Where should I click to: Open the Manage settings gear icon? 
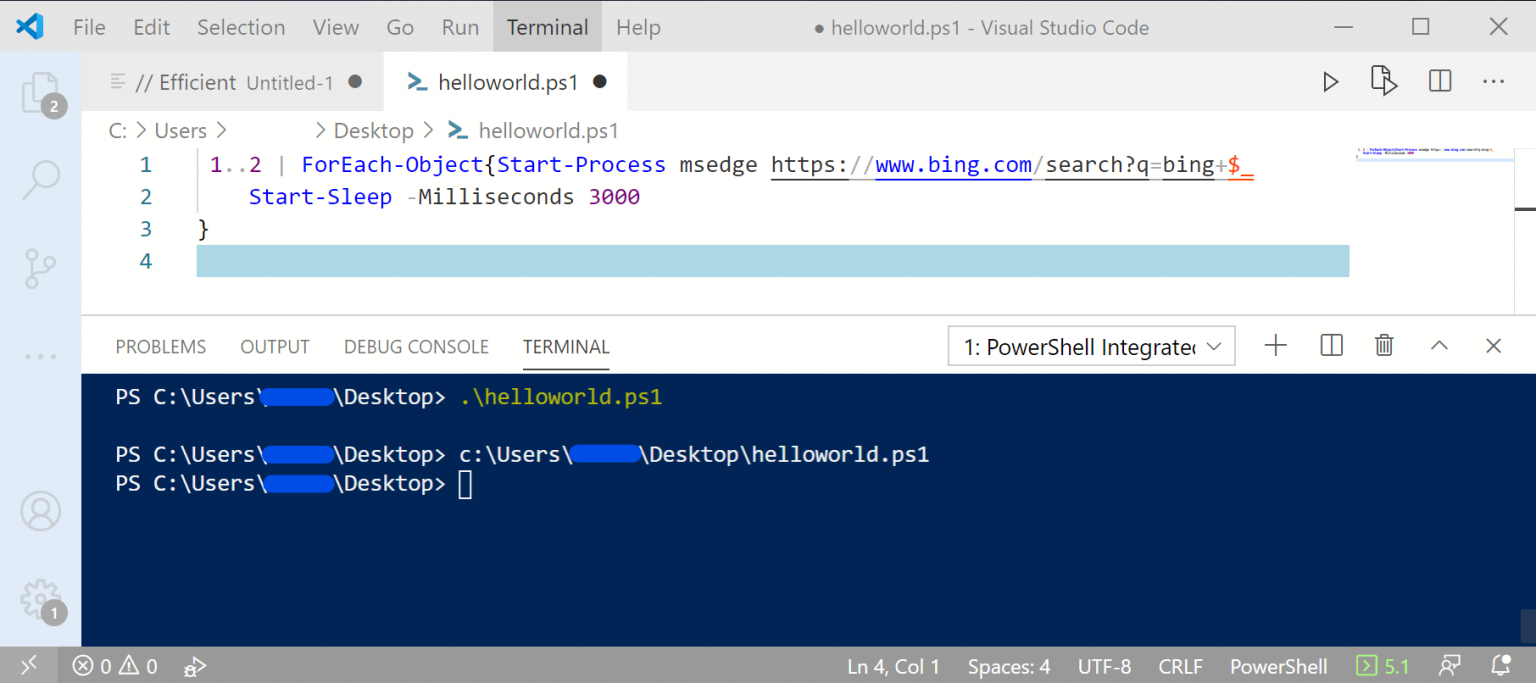point(41,599)
